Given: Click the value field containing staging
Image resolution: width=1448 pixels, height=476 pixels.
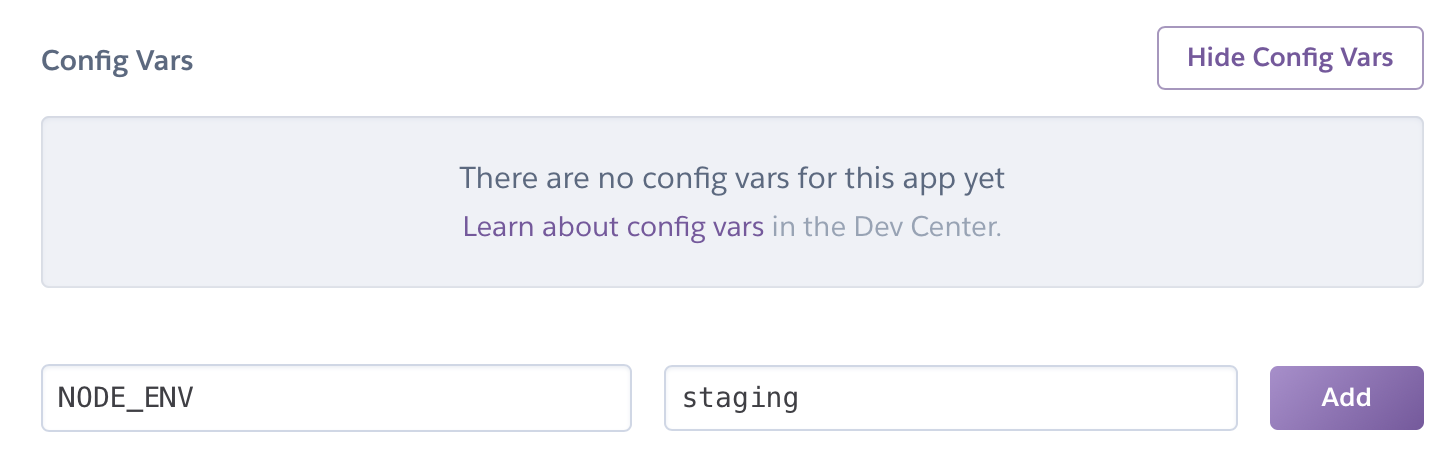Looking at the screenshot, I should tap(950, 398).
